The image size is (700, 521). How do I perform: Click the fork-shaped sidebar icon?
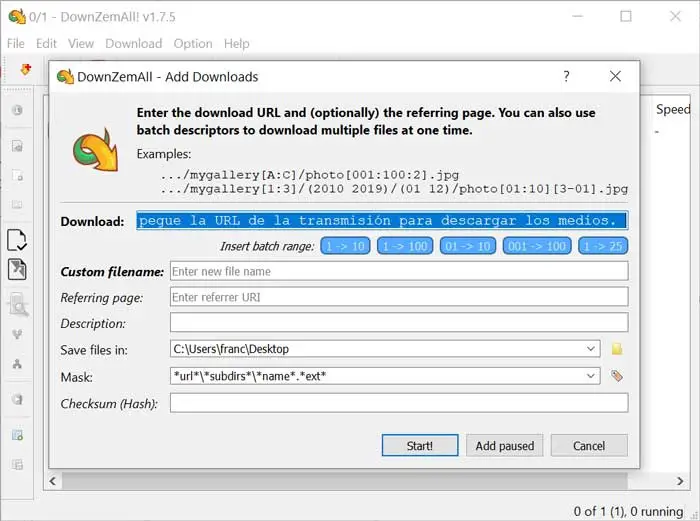coord(17,334)
